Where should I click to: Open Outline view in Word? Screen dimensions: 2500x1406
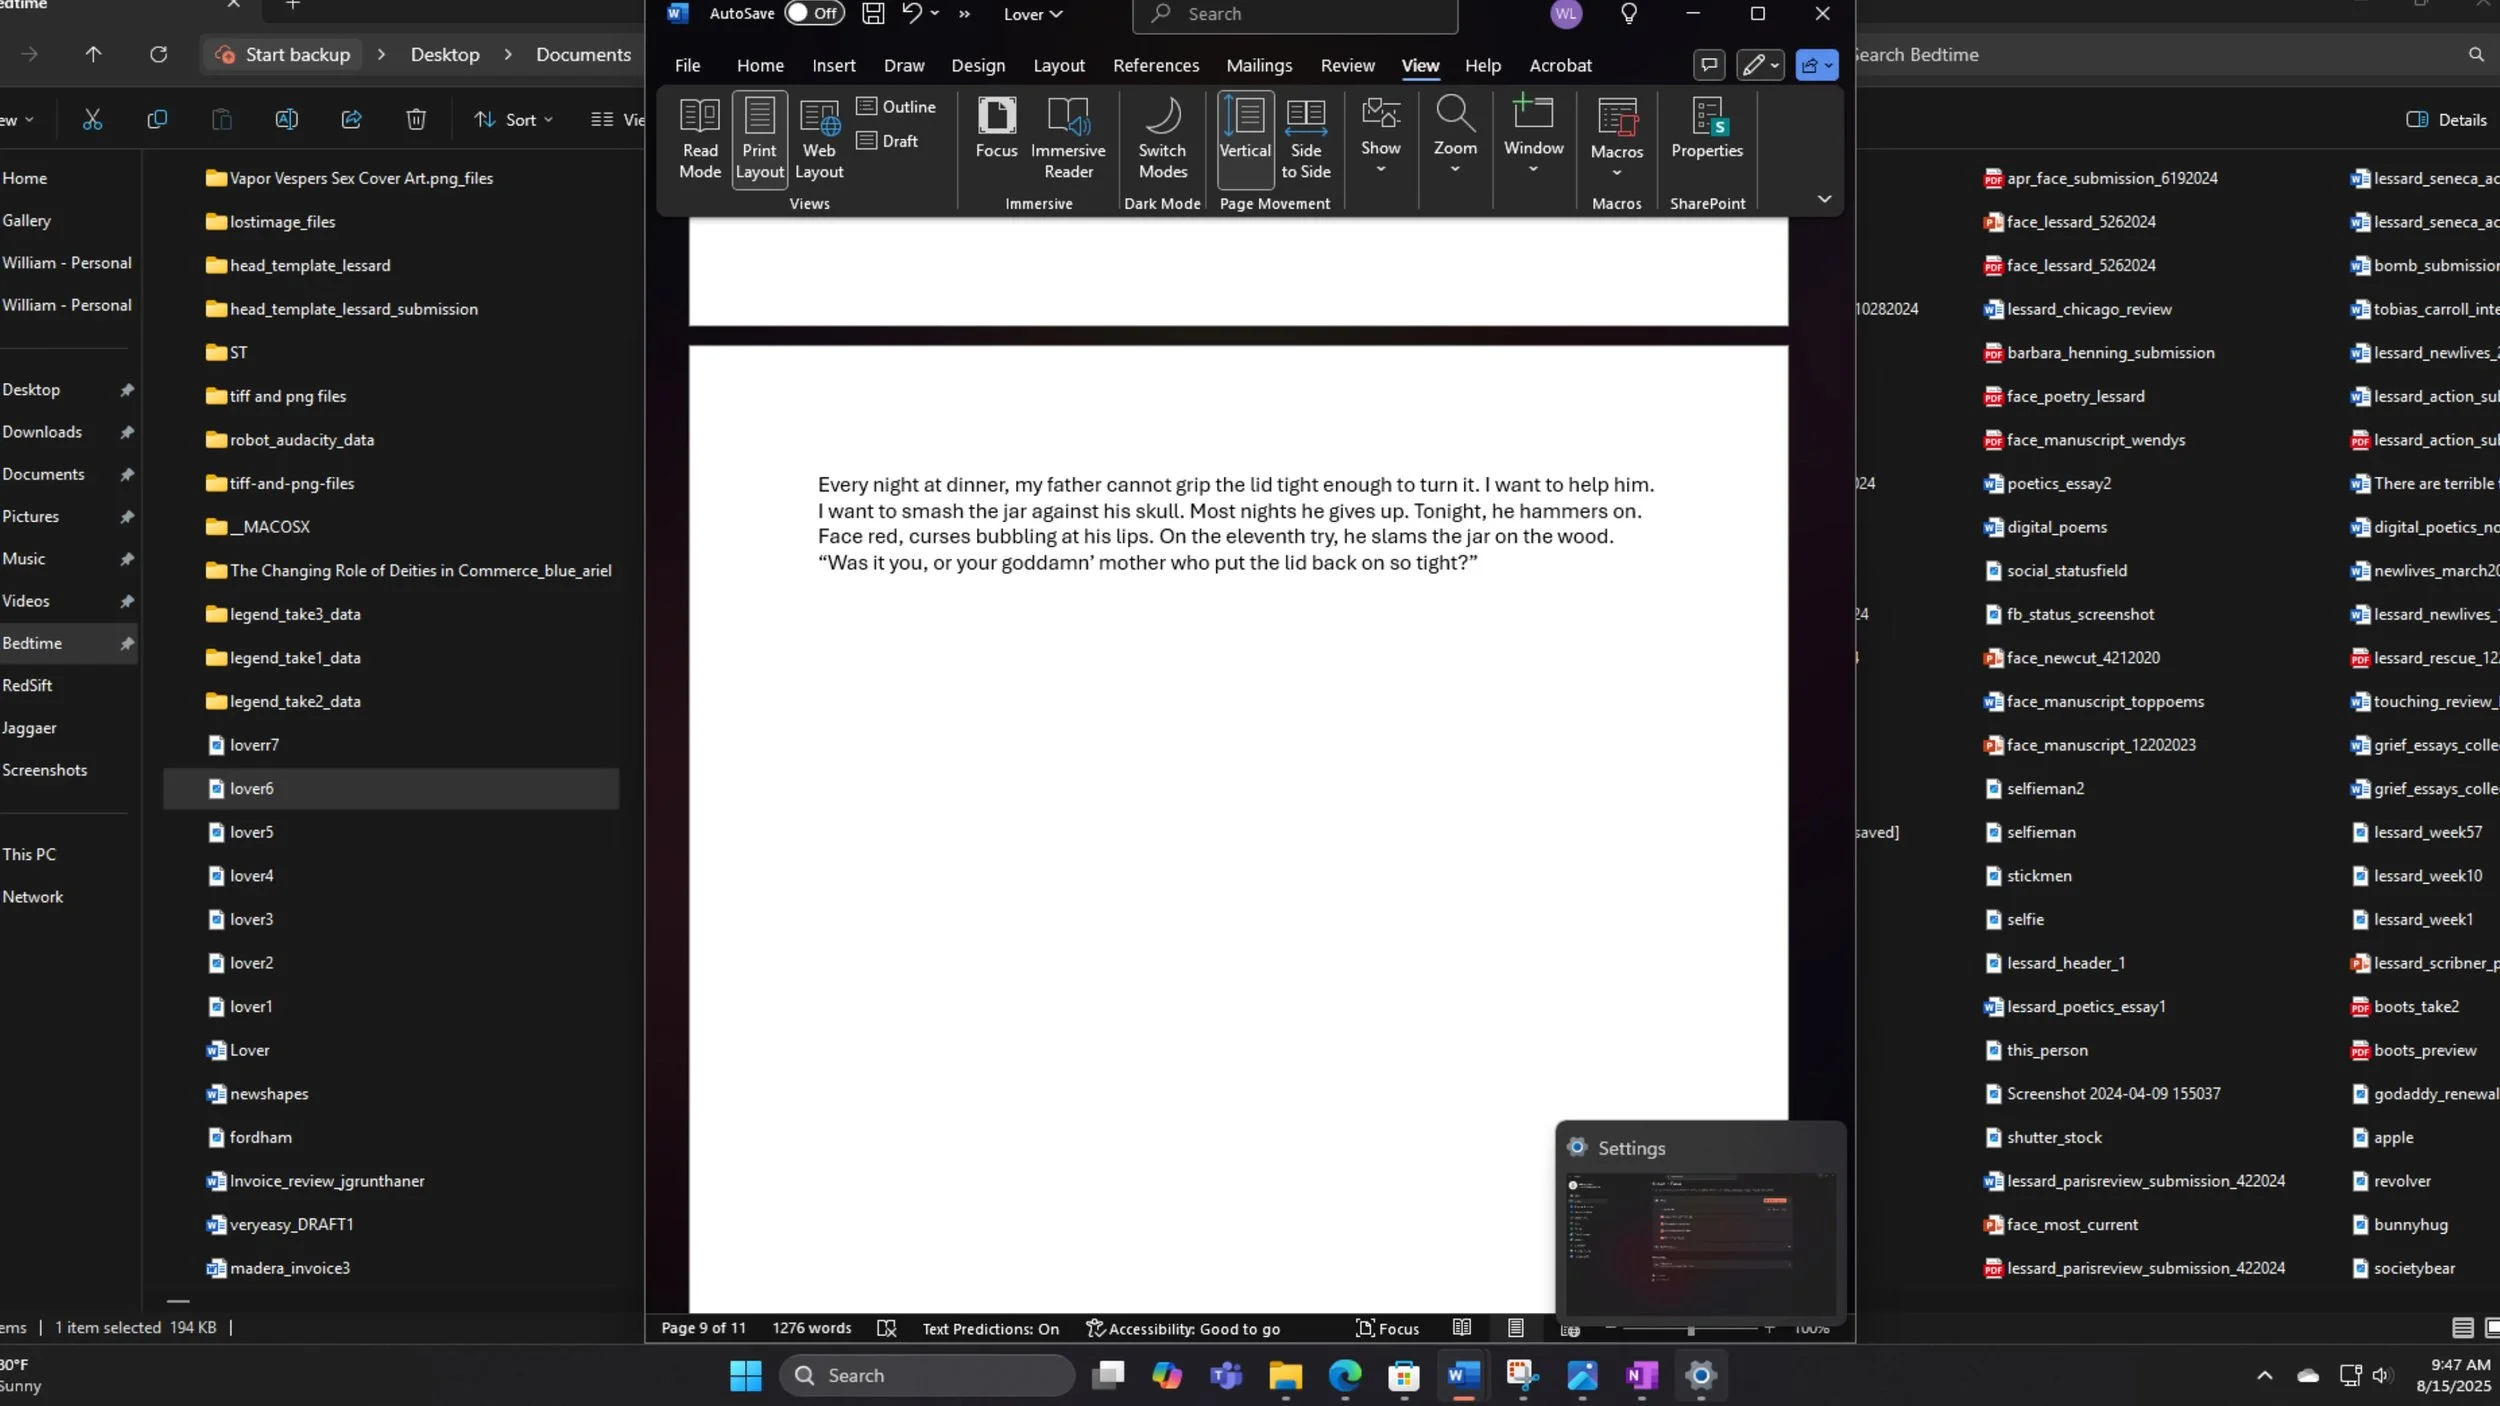896,106
